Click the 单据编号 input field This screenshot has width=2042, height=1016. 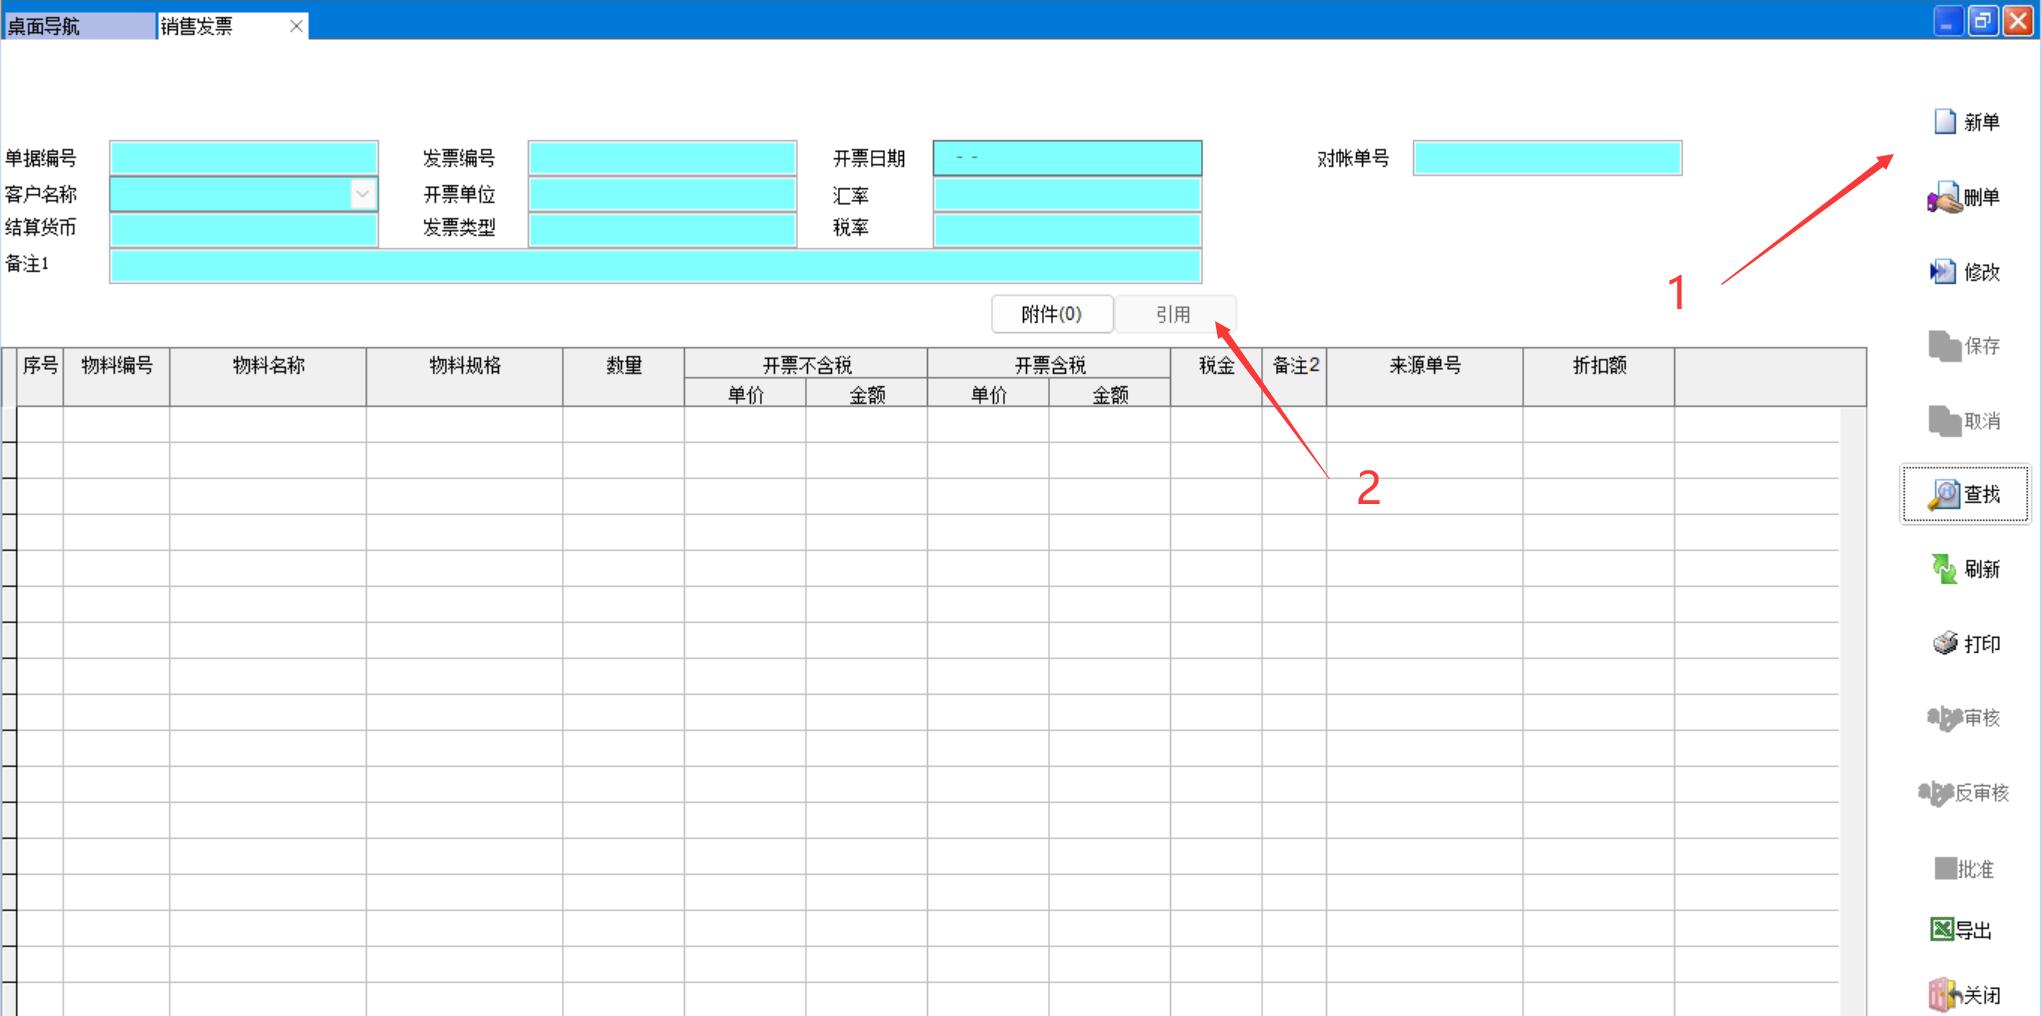(244, 158)
